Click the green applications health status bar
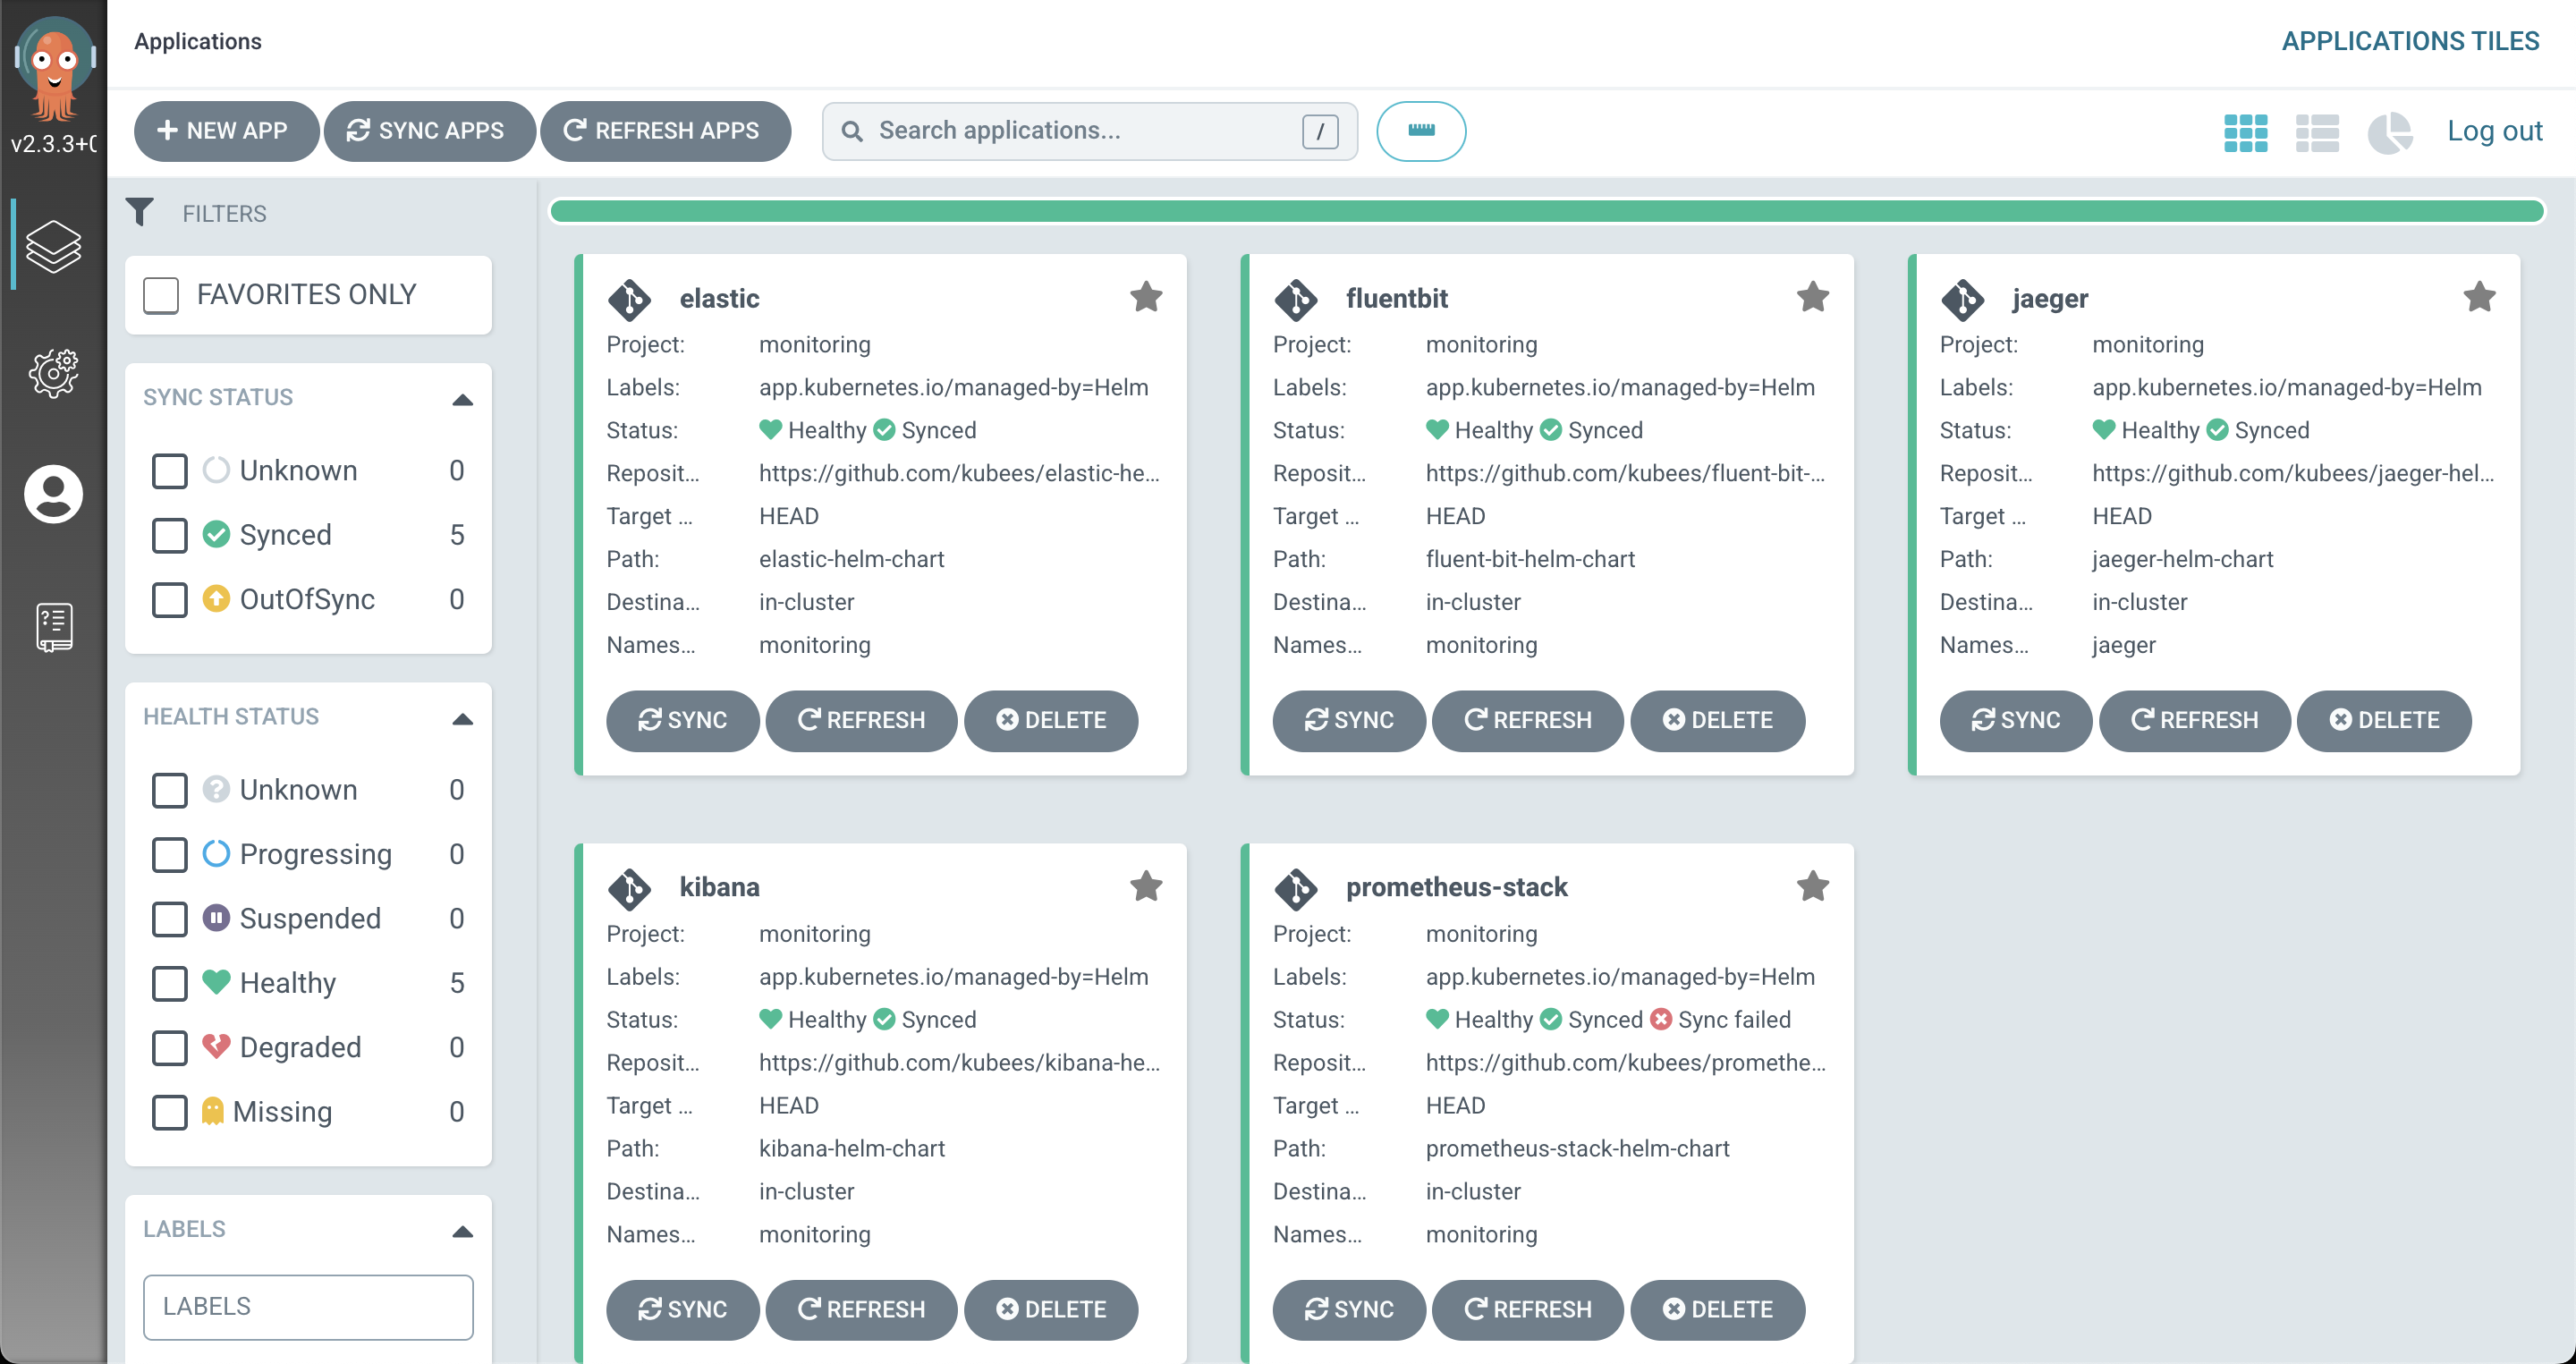The image size is (2576, 1364). point(1547,211)
